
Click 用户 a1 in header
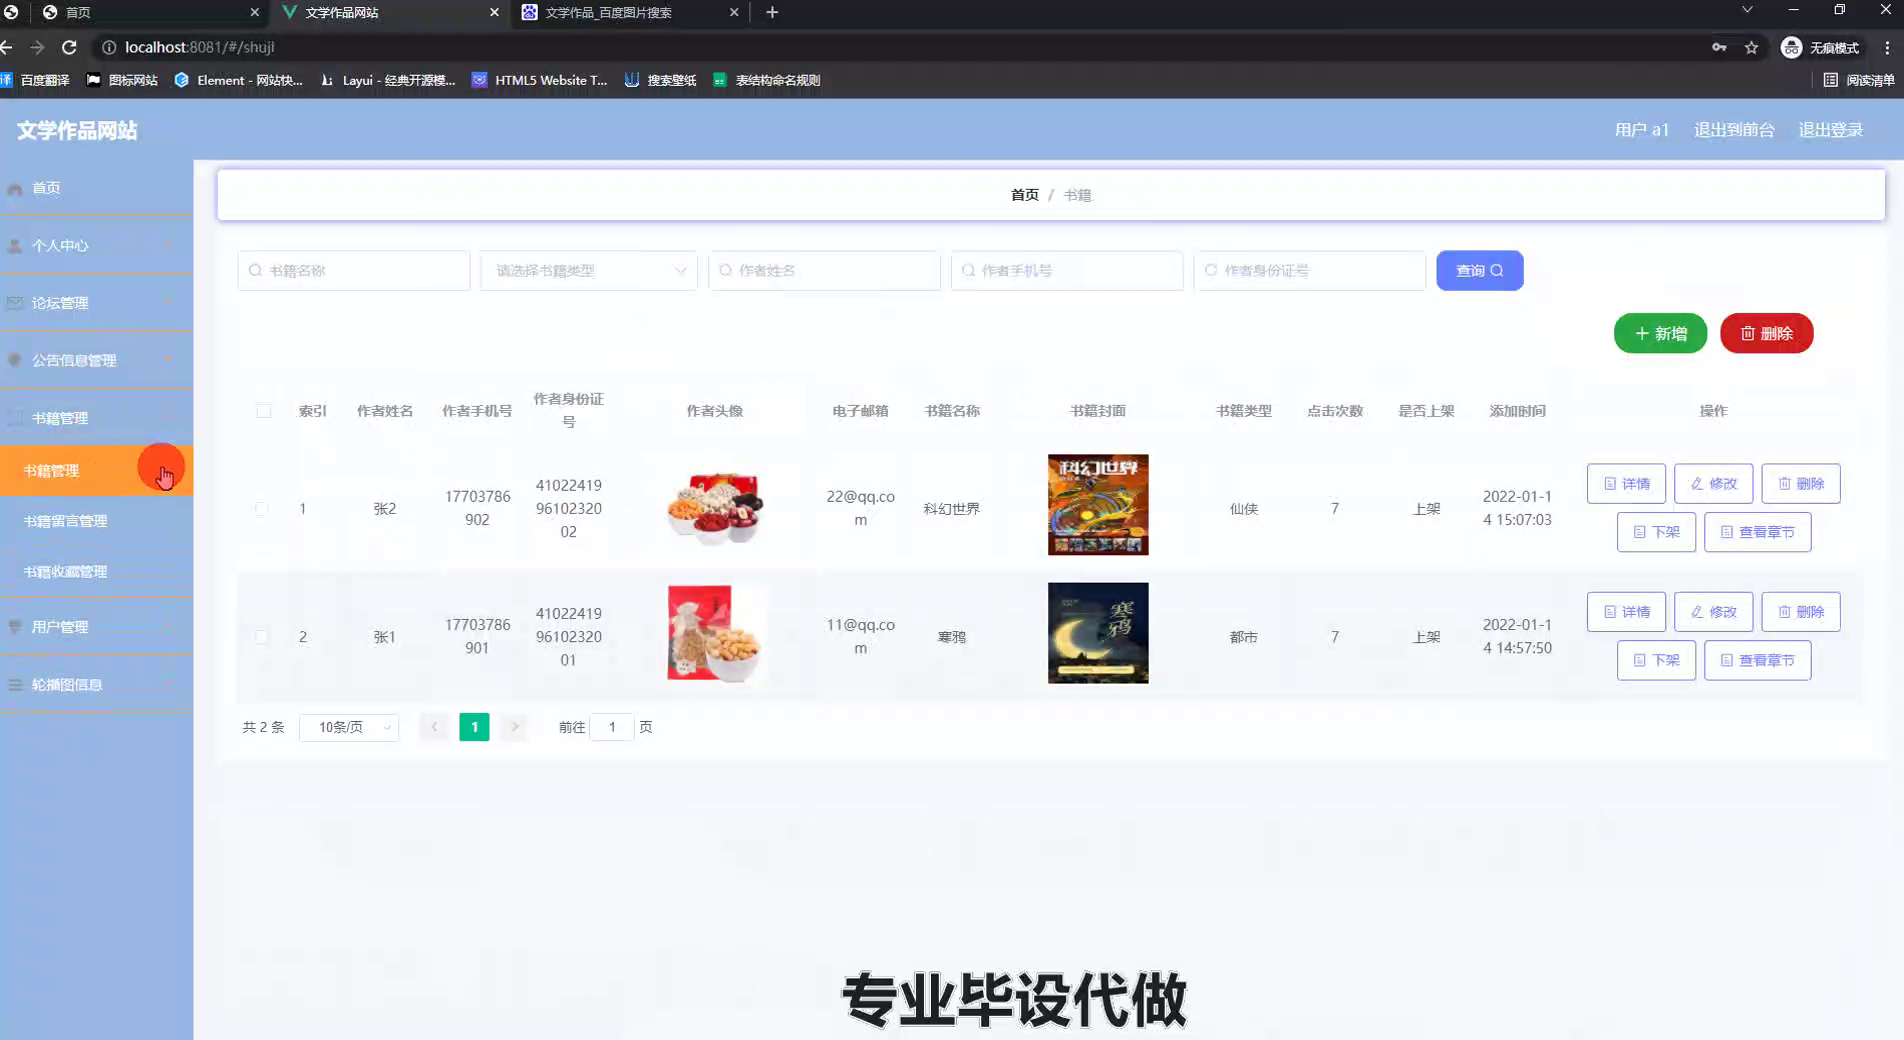[x=1641, y=130]
